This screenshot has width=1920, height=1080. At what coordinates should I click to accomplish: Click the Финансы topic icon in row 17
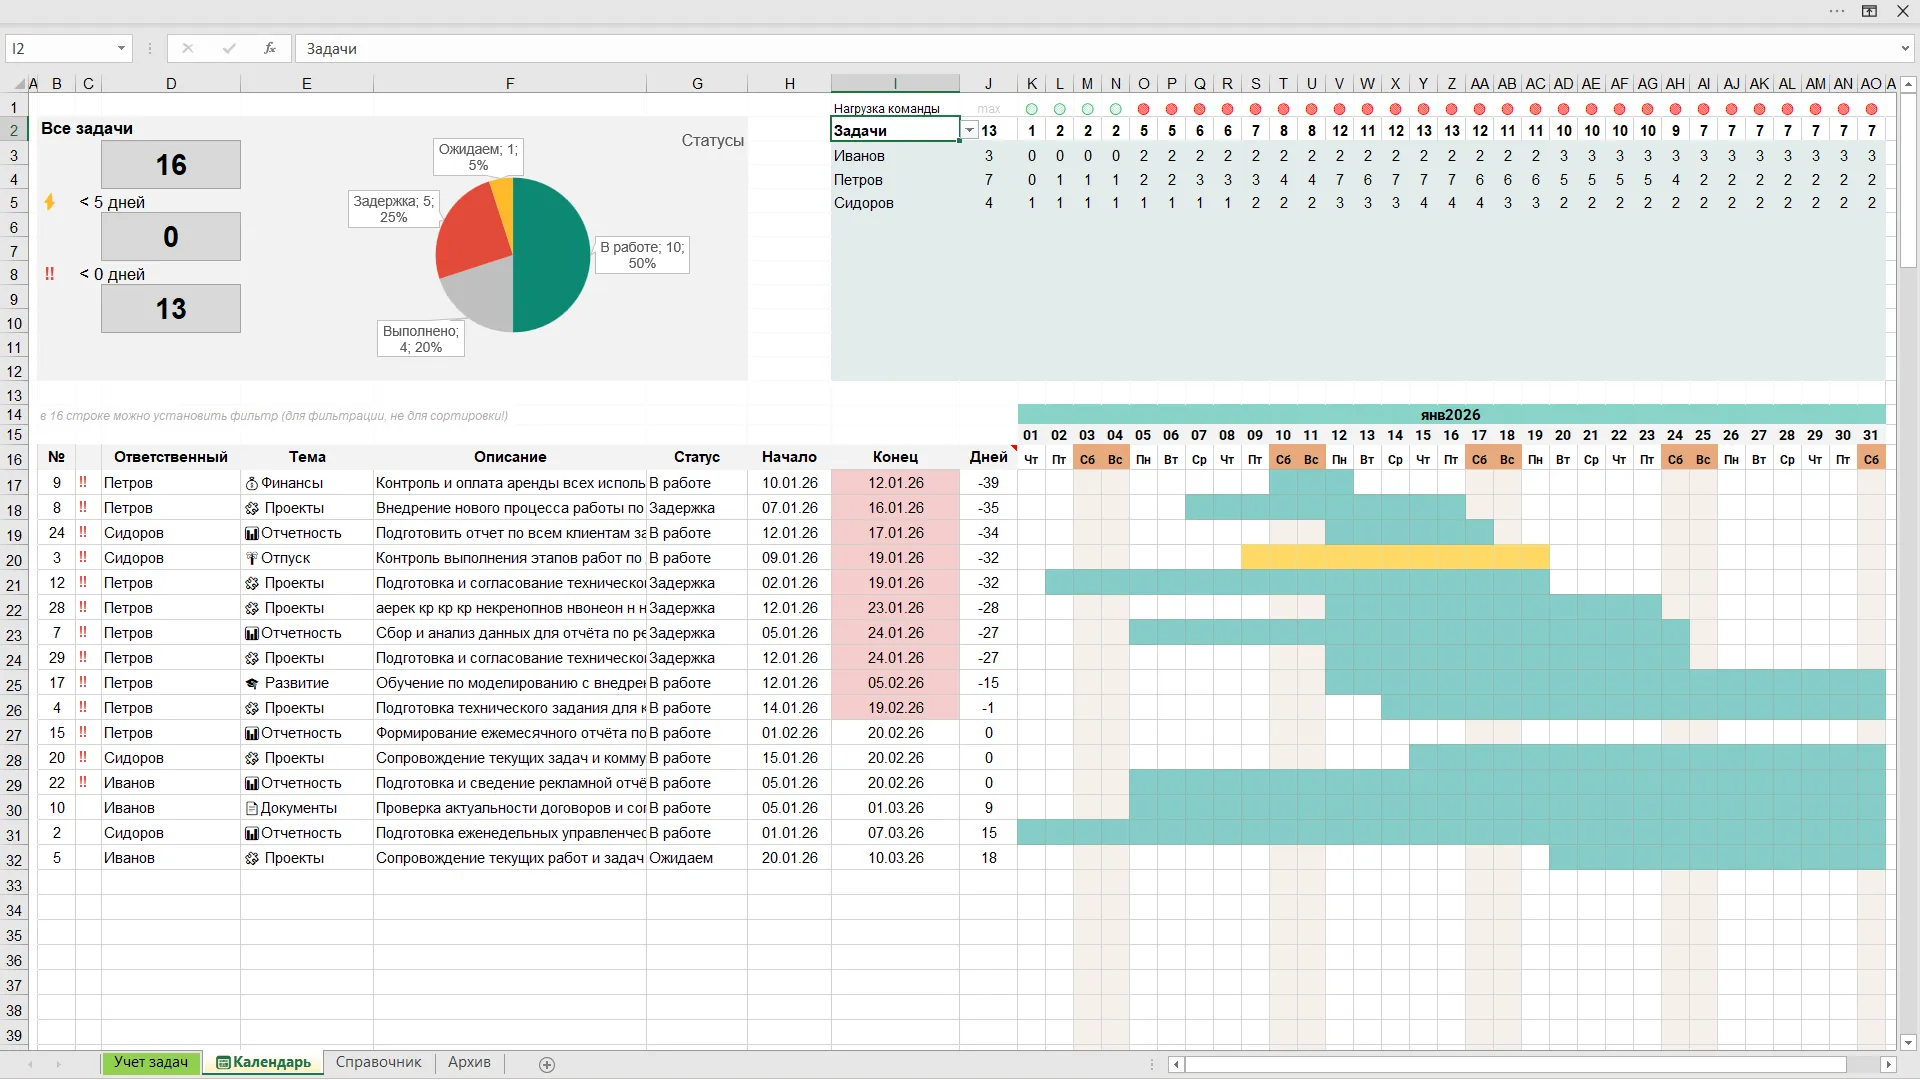252,483
